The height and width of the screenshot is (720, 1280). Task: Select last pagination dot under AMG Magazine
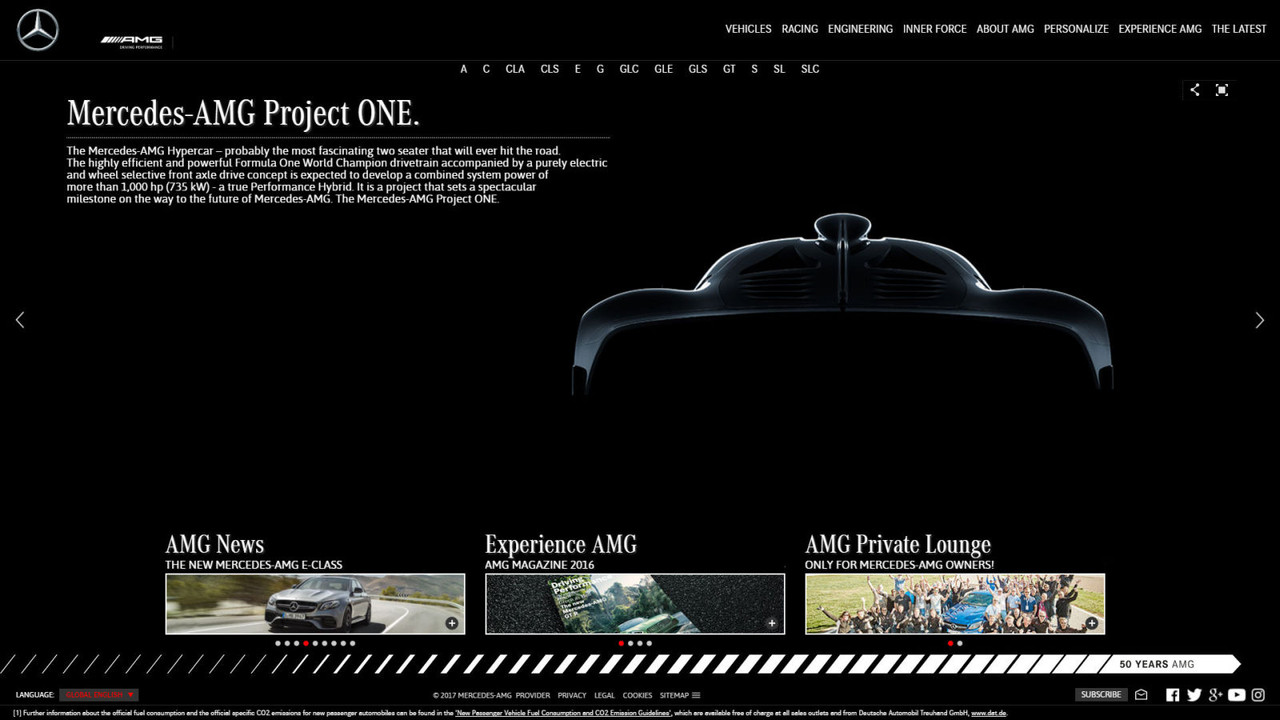pyautogui.click(x=649, y=644)
